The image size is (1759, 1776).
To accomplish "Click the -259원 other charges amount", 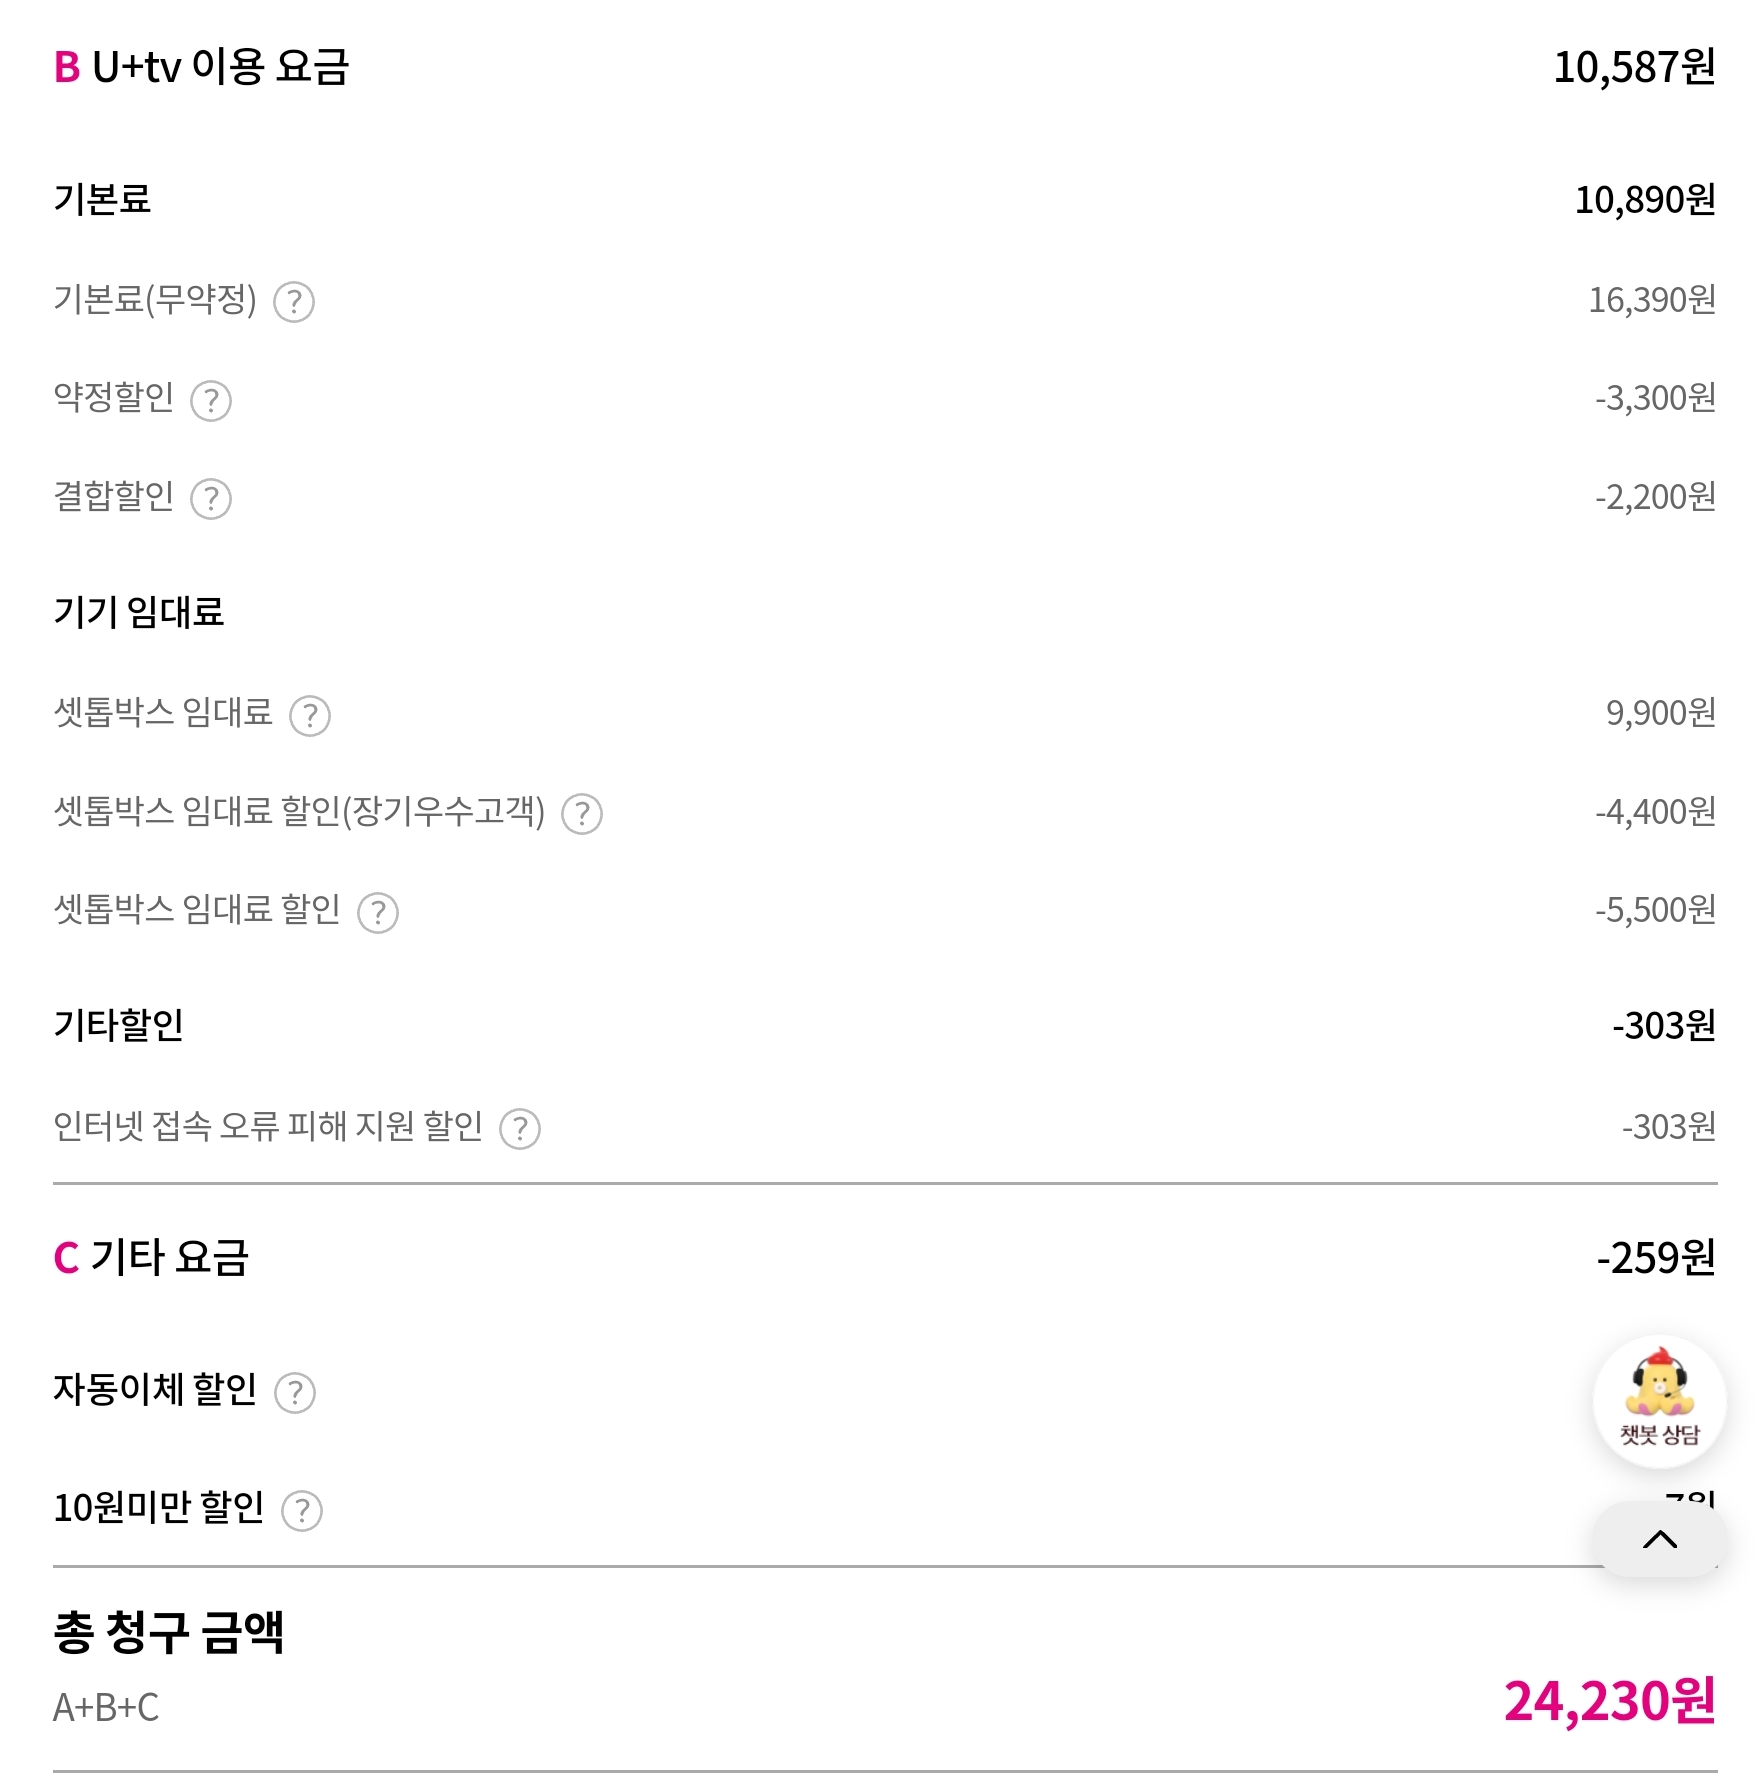I will [x=1656, y=1257].
